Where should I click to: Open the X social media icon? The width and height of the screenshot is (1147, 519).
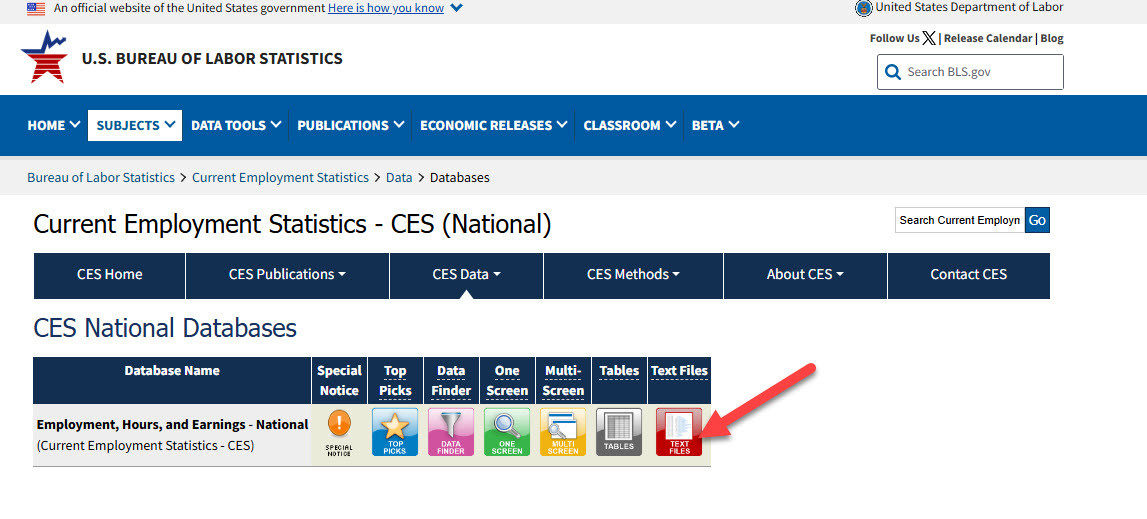pyautogui.click(x=930, y=38)
